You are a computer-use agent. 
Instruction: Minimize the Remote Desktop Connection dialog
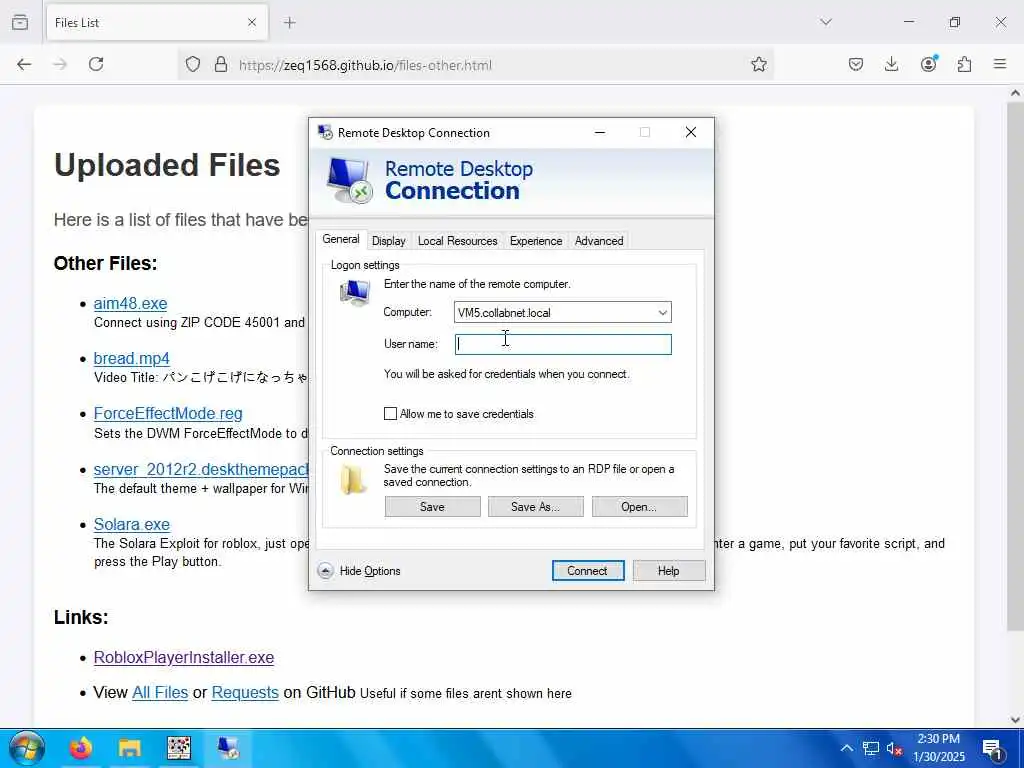[x=600, y=133]
